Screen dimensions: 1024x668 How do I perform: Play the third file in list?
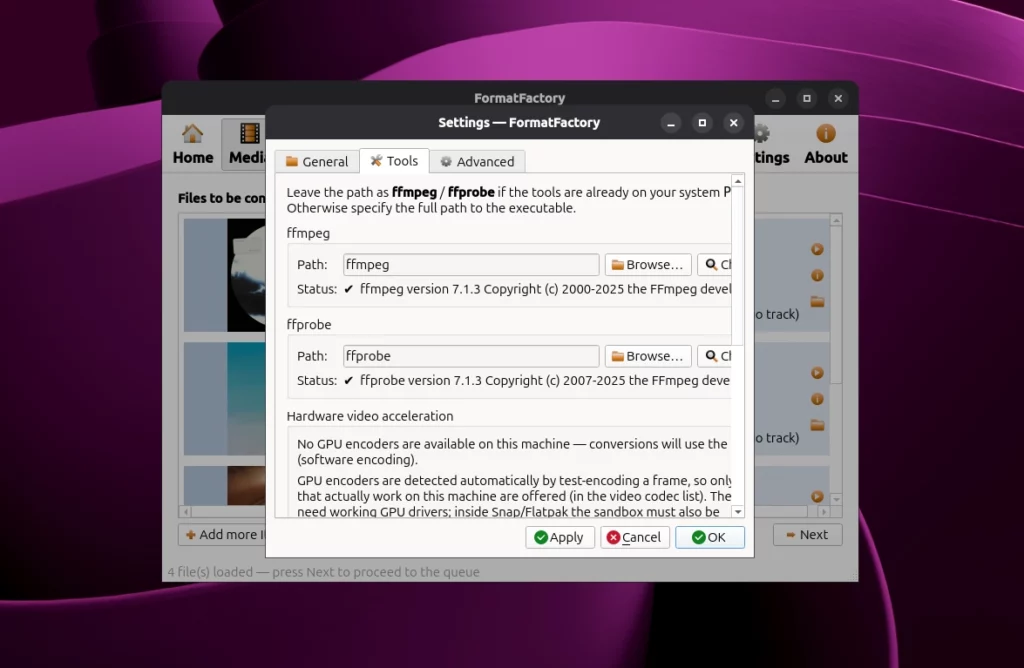[x=817, y=496]
